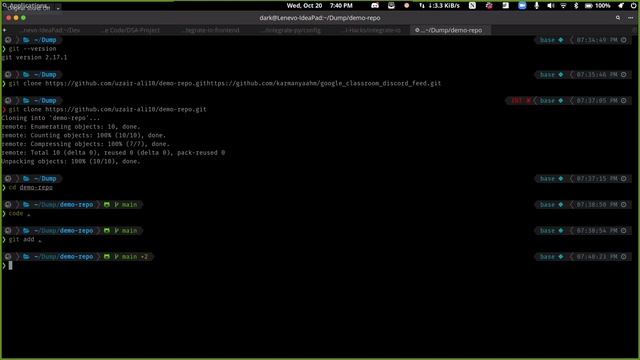Viewport: 640px width, 360px height.
Task: Open the notifications panel icon
Action: 621,6
